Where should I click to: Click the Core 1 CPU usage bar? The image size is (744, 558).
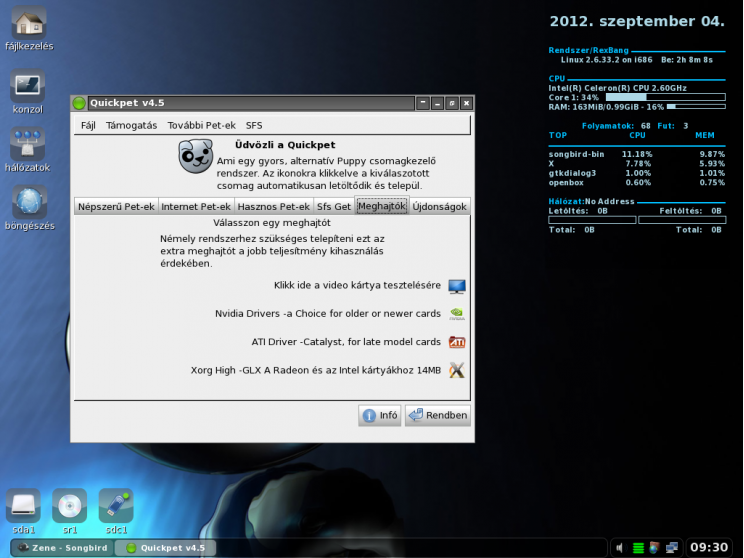[666, 97]
